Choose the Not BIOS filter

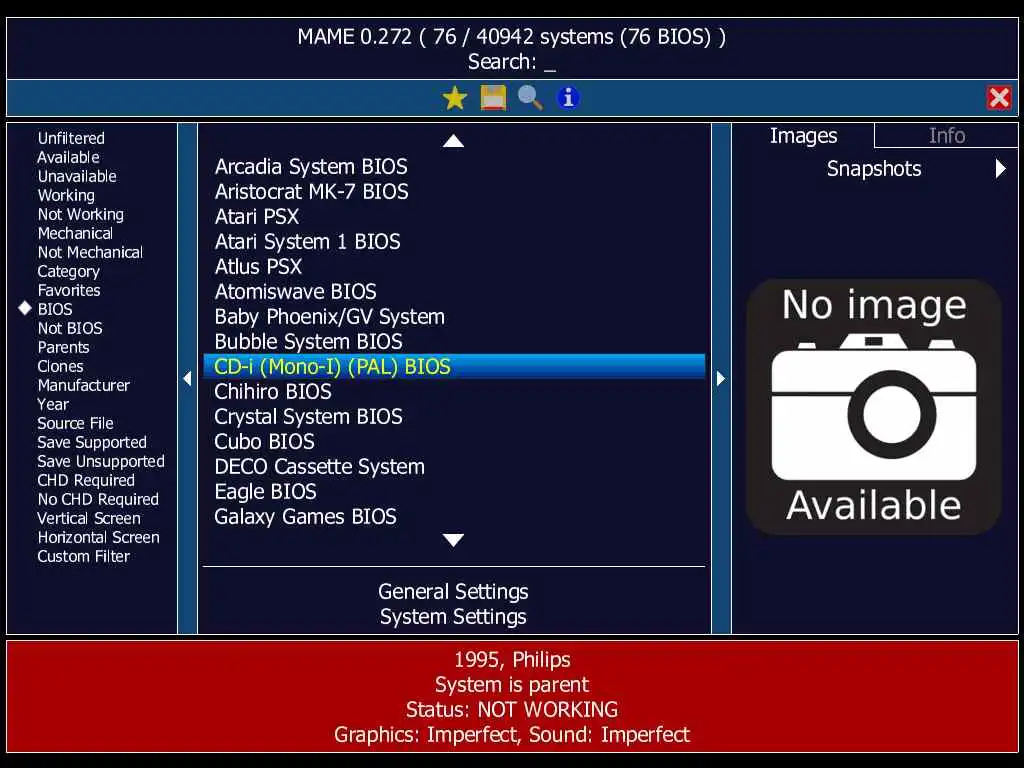[70, 328]
